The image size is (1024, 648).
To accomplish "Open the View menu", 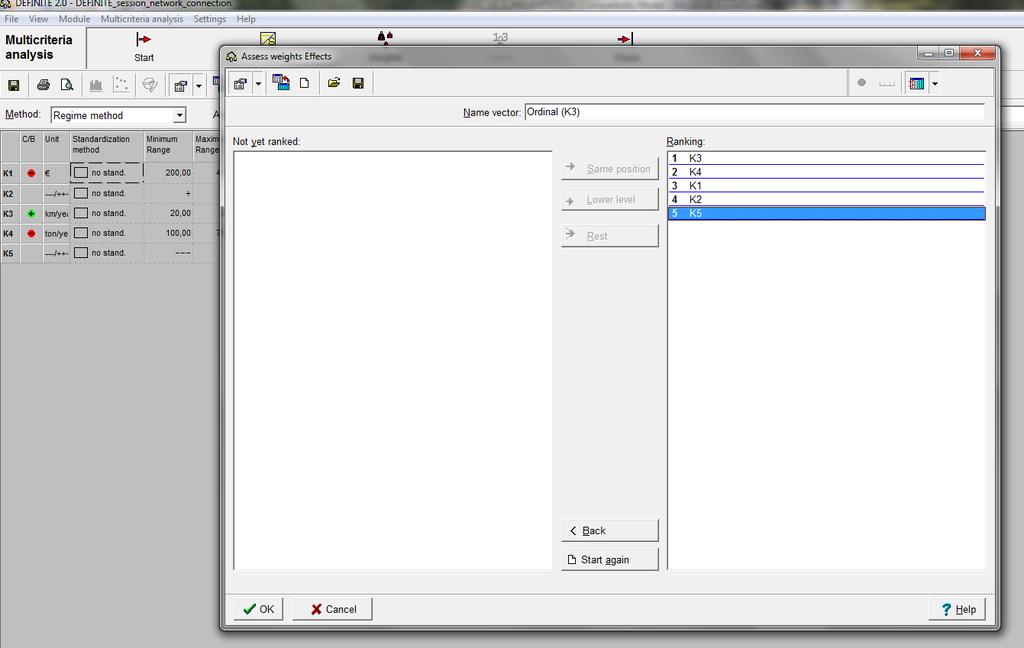I will [38, 19].
